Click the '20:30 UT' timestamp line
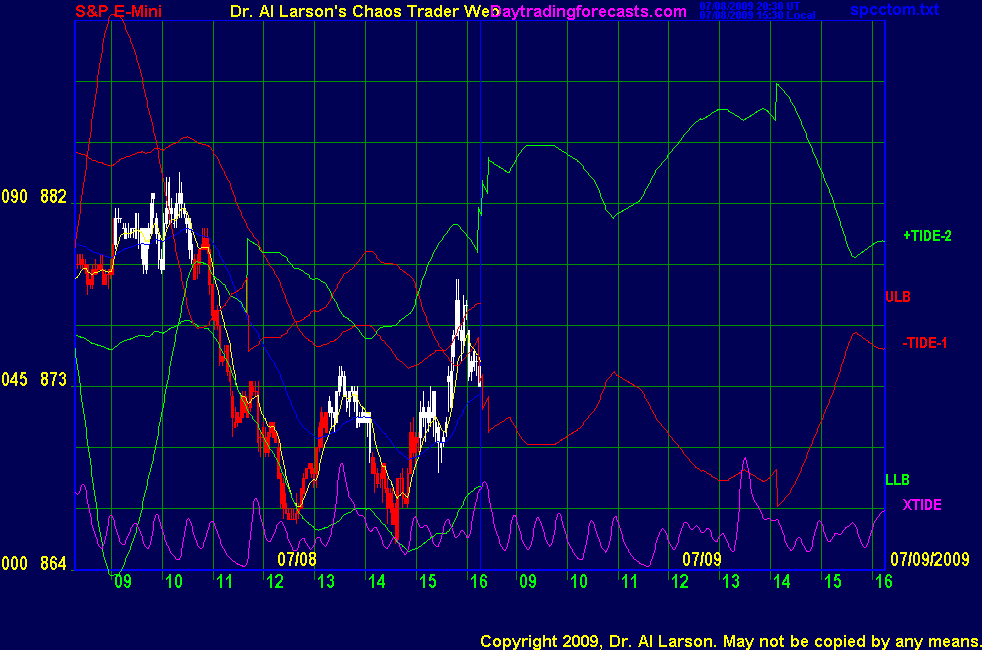This screenshot has height=650, width=982. tap(750, 6)
